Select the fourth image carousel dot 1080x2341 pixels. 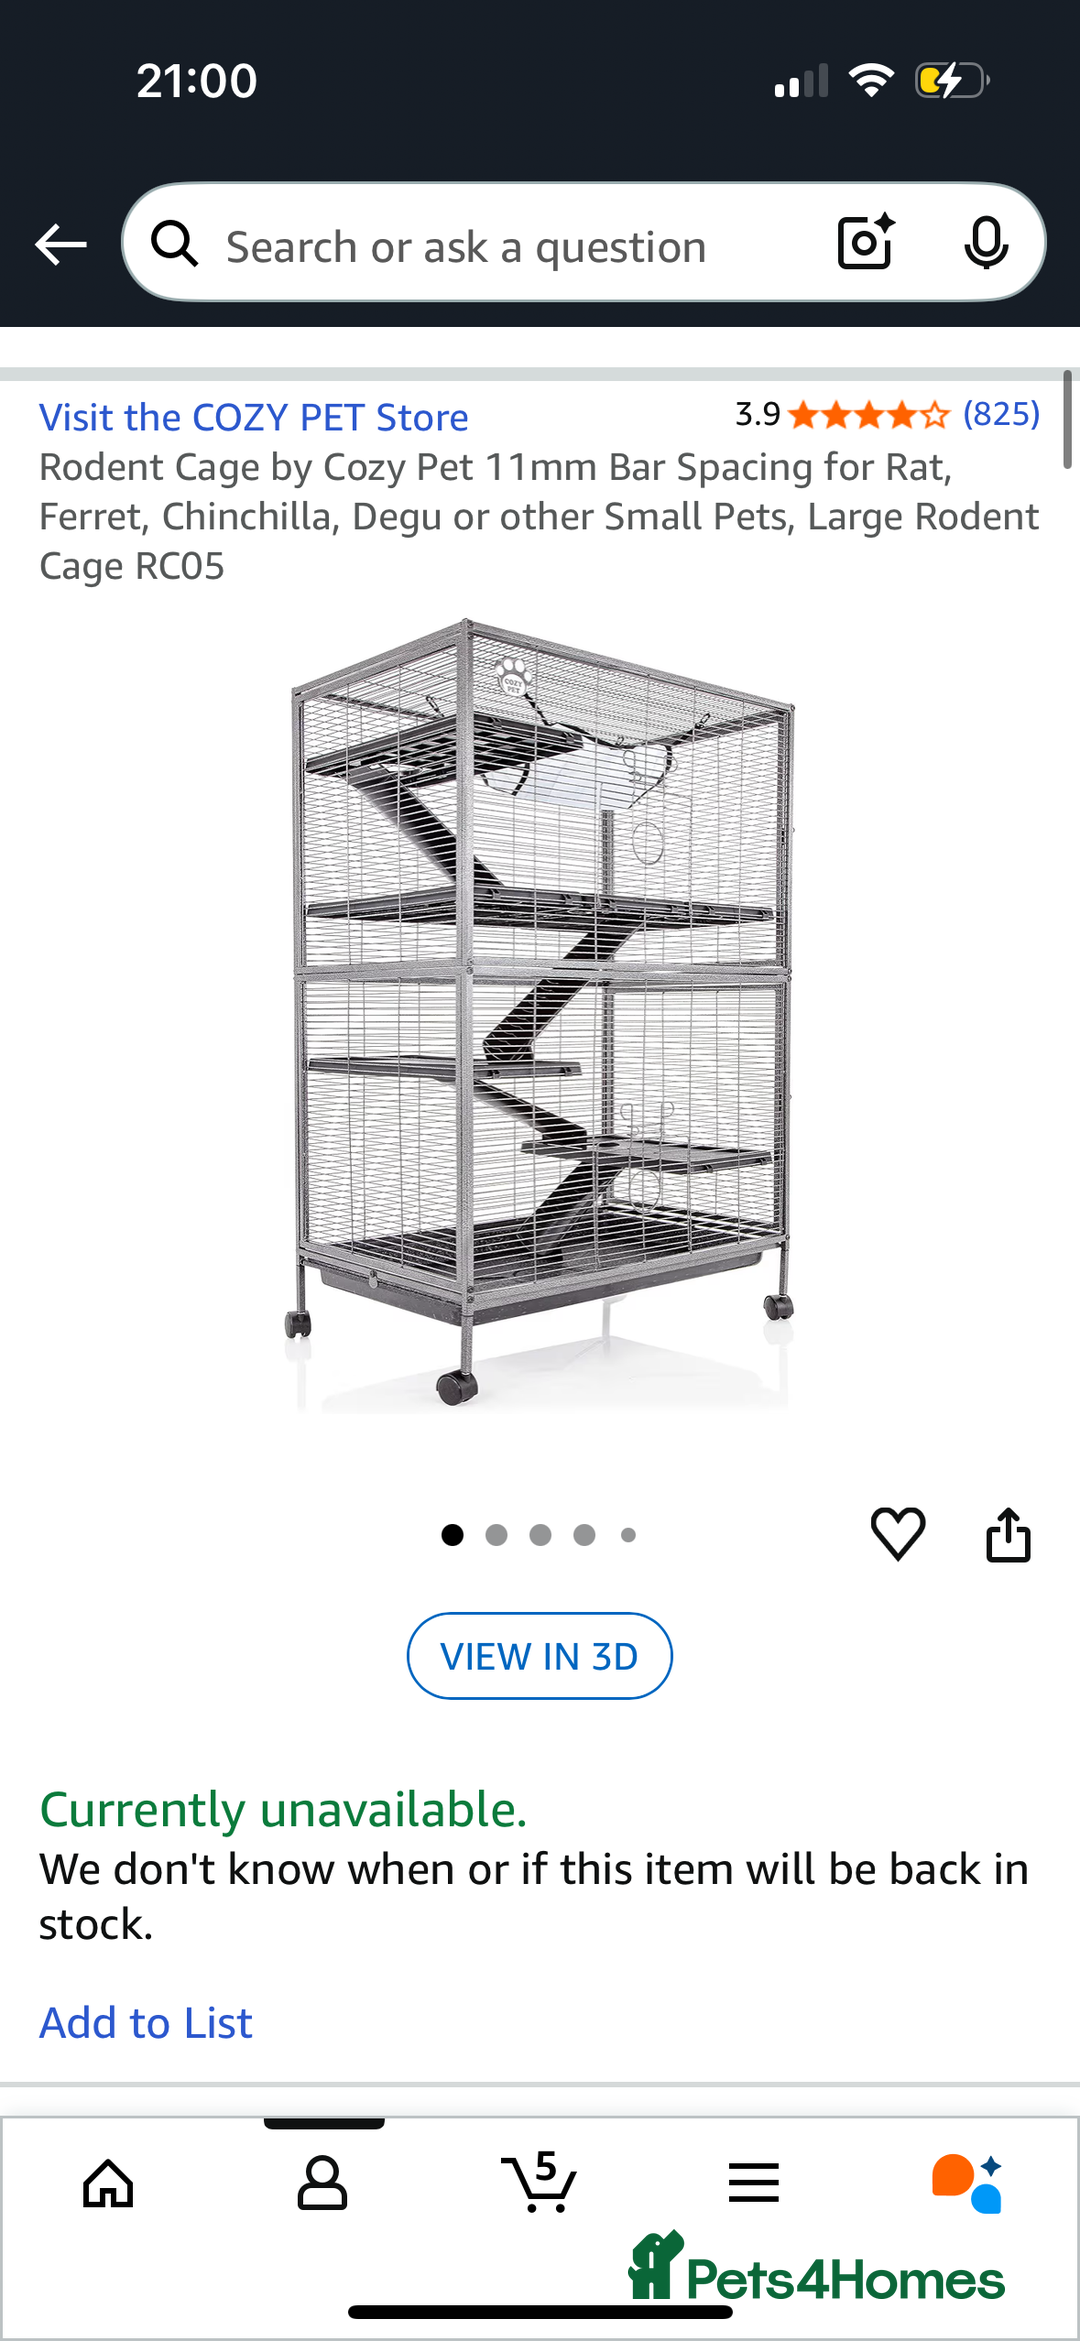tap(585, 1535)
